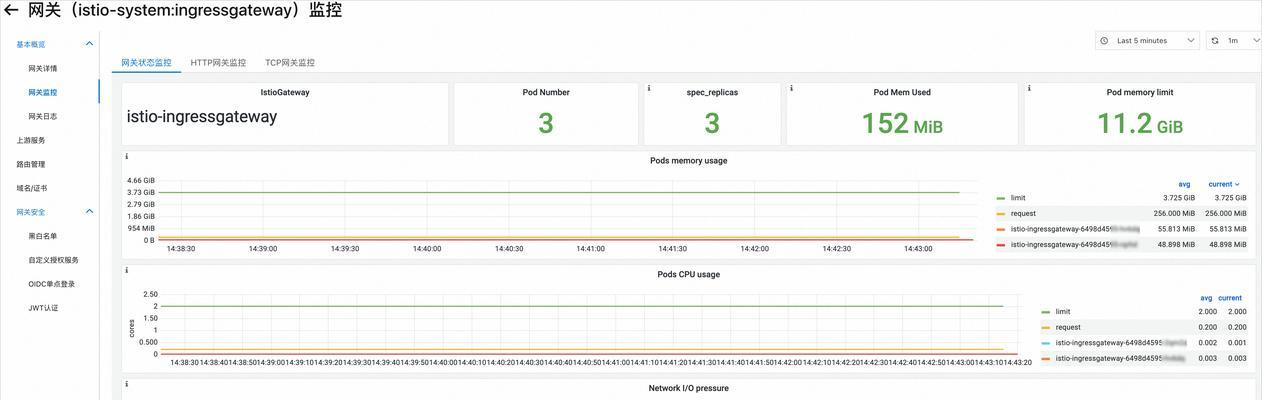Open 黑白名单 in the sidebar
The width and height of the screenshot is (1262, 400).
(x=43, y=236)
